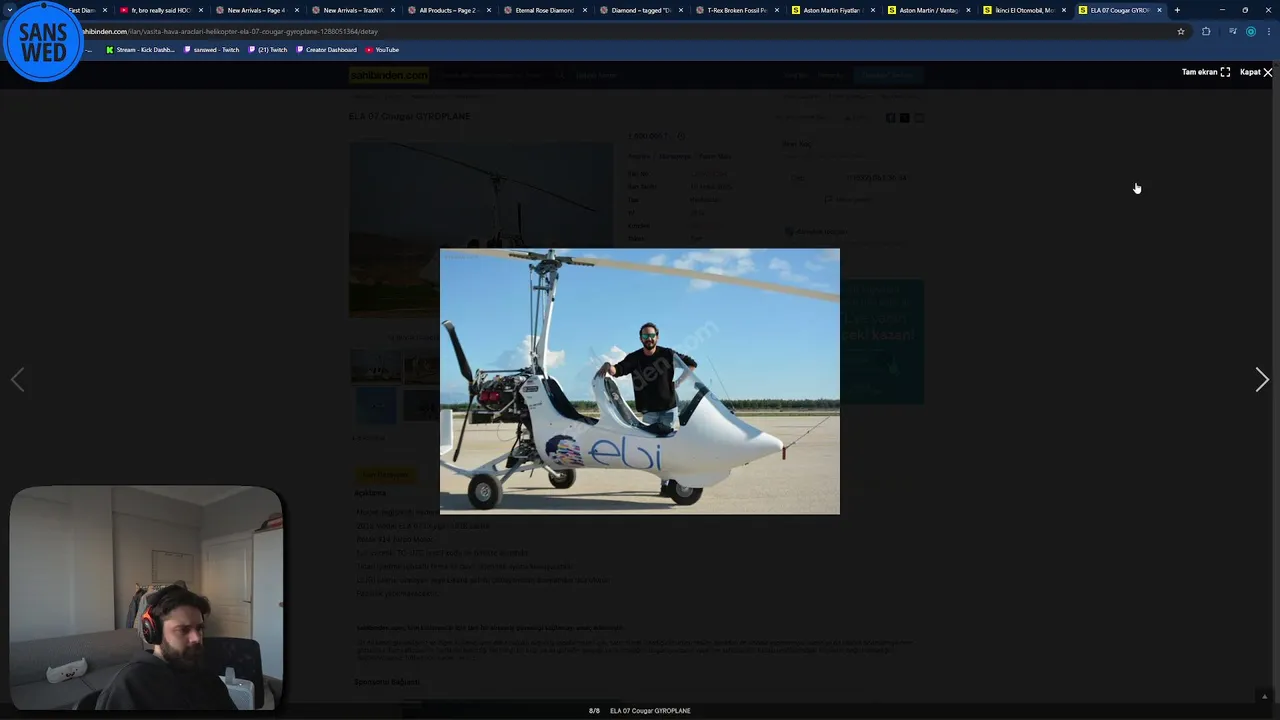Close the 'ELA 07 Cougar GYRO' tab
Image resolution: width=1280 pixels, height=720 pixels.
[x=1159, y=10]
